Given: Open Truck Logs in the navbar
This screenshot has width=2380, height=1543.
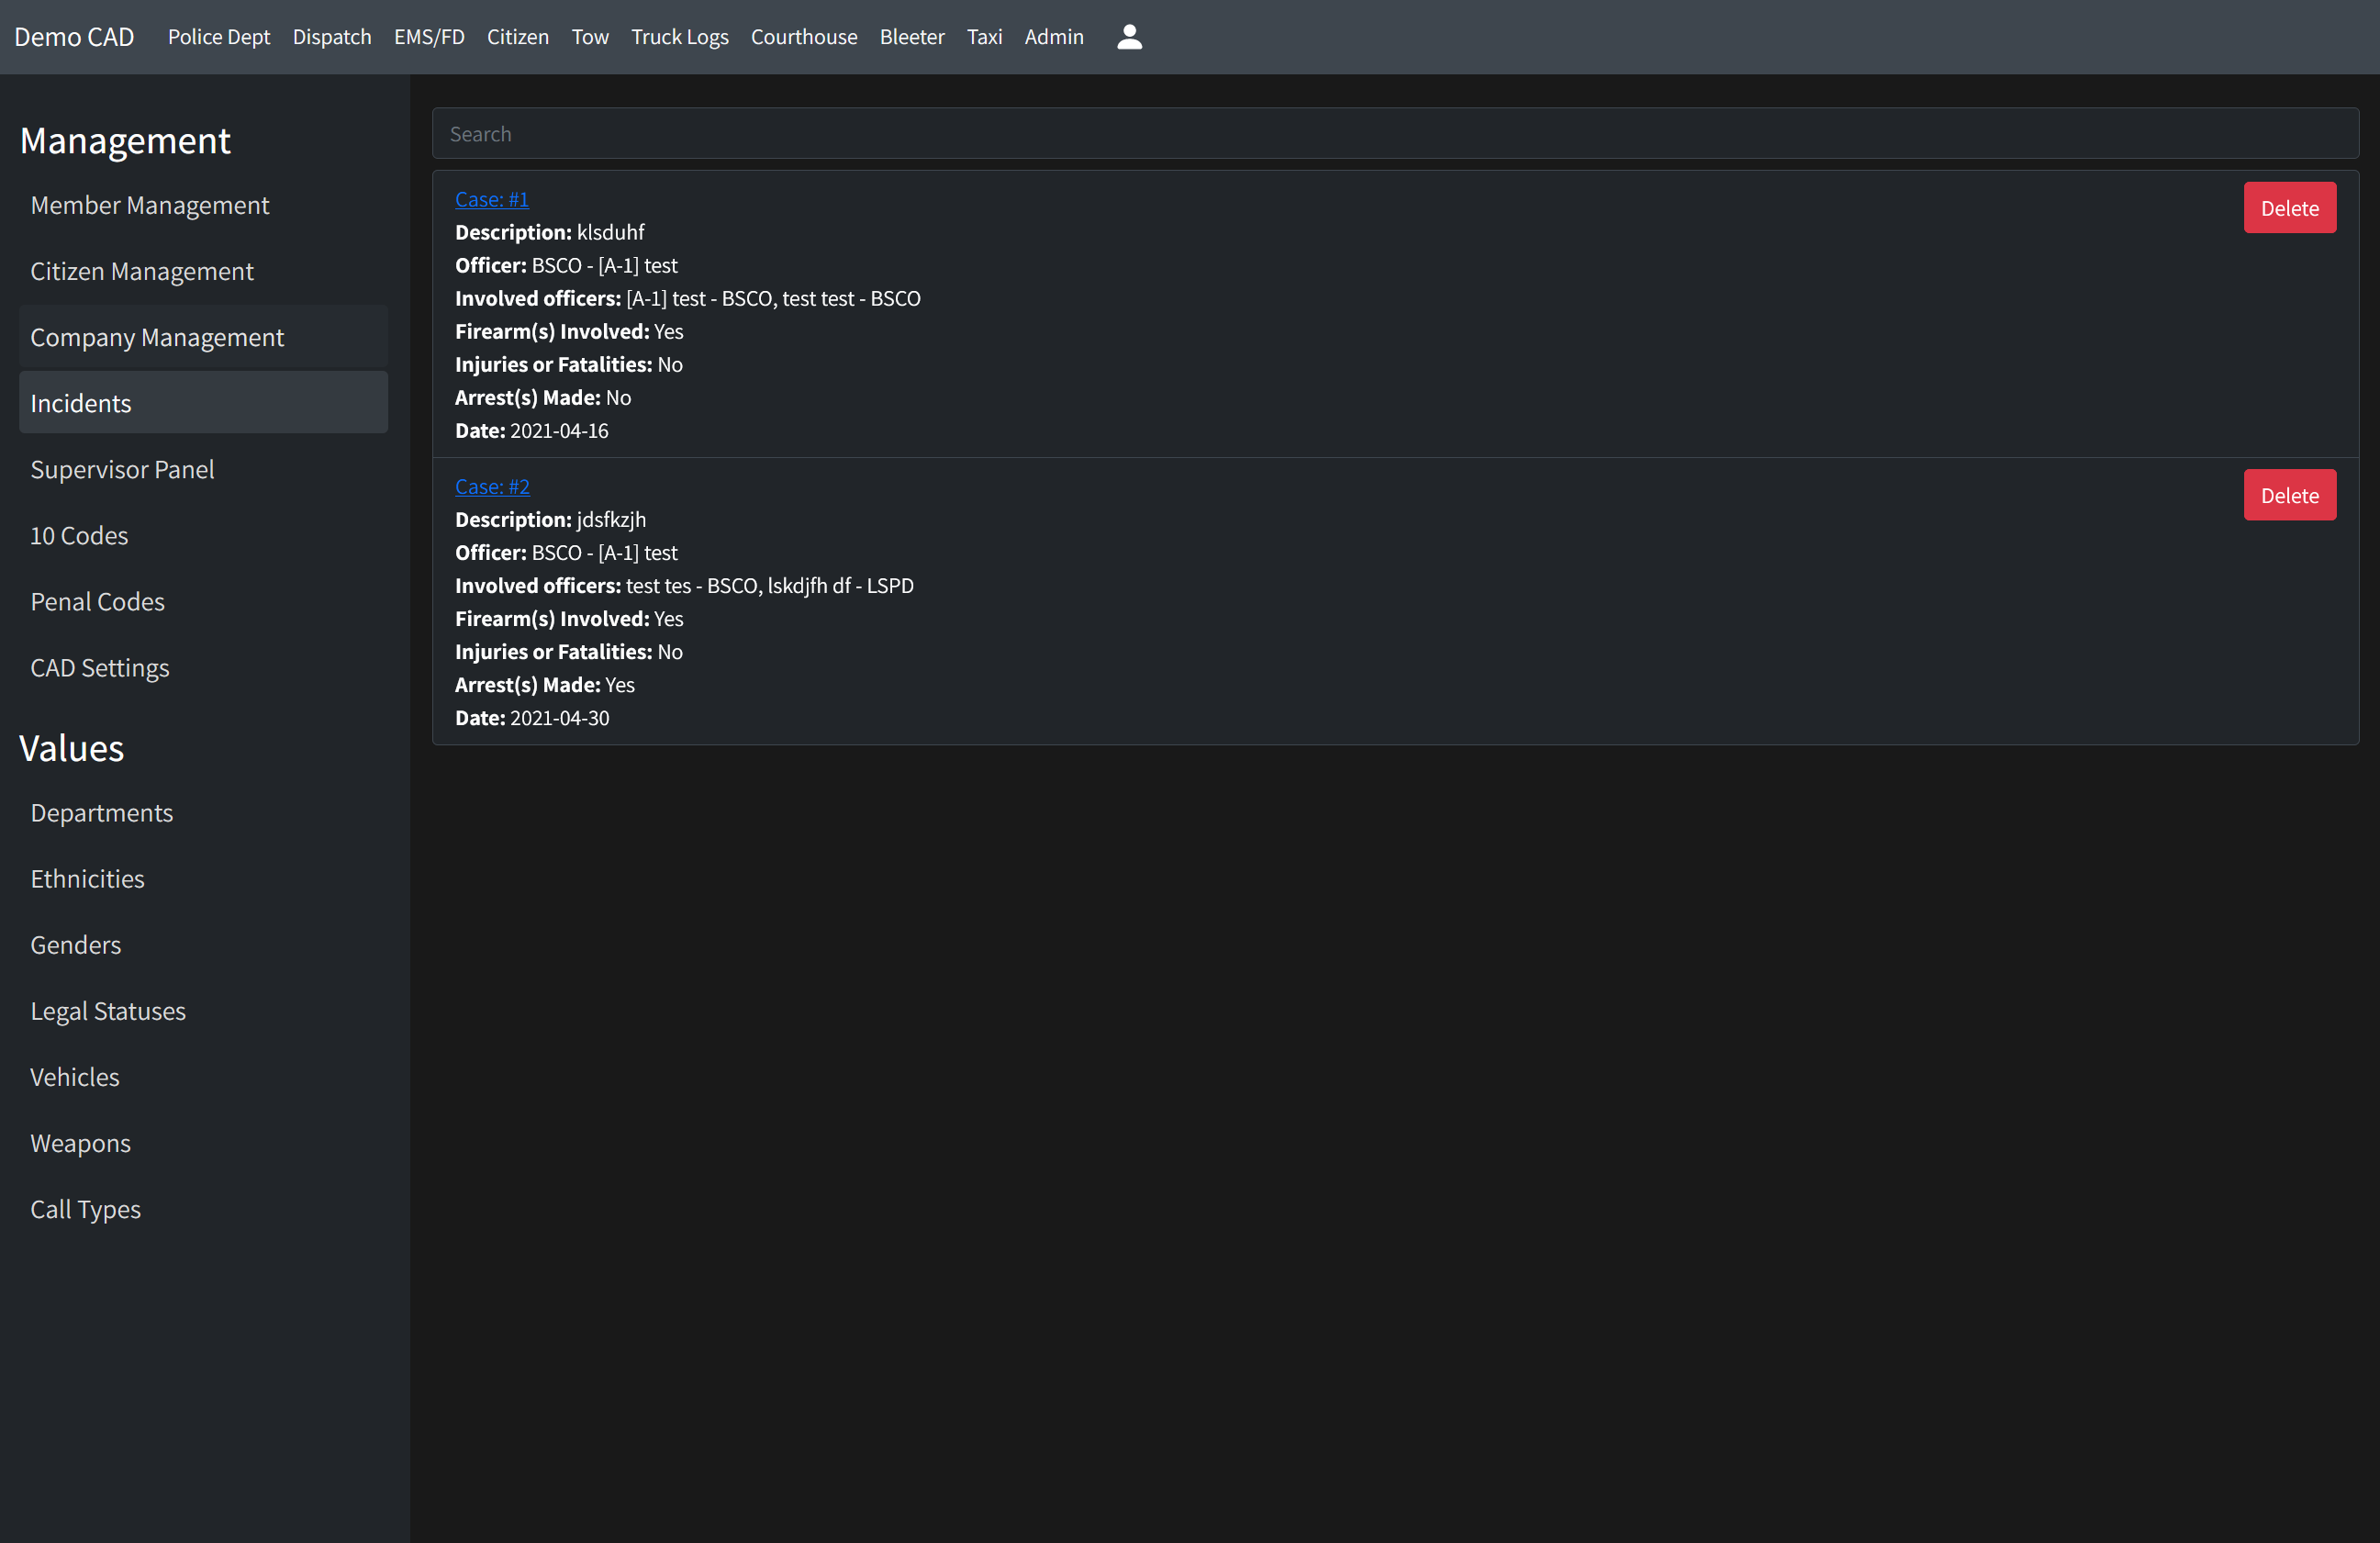Looking at the screenshot, I should coord(679,37).
